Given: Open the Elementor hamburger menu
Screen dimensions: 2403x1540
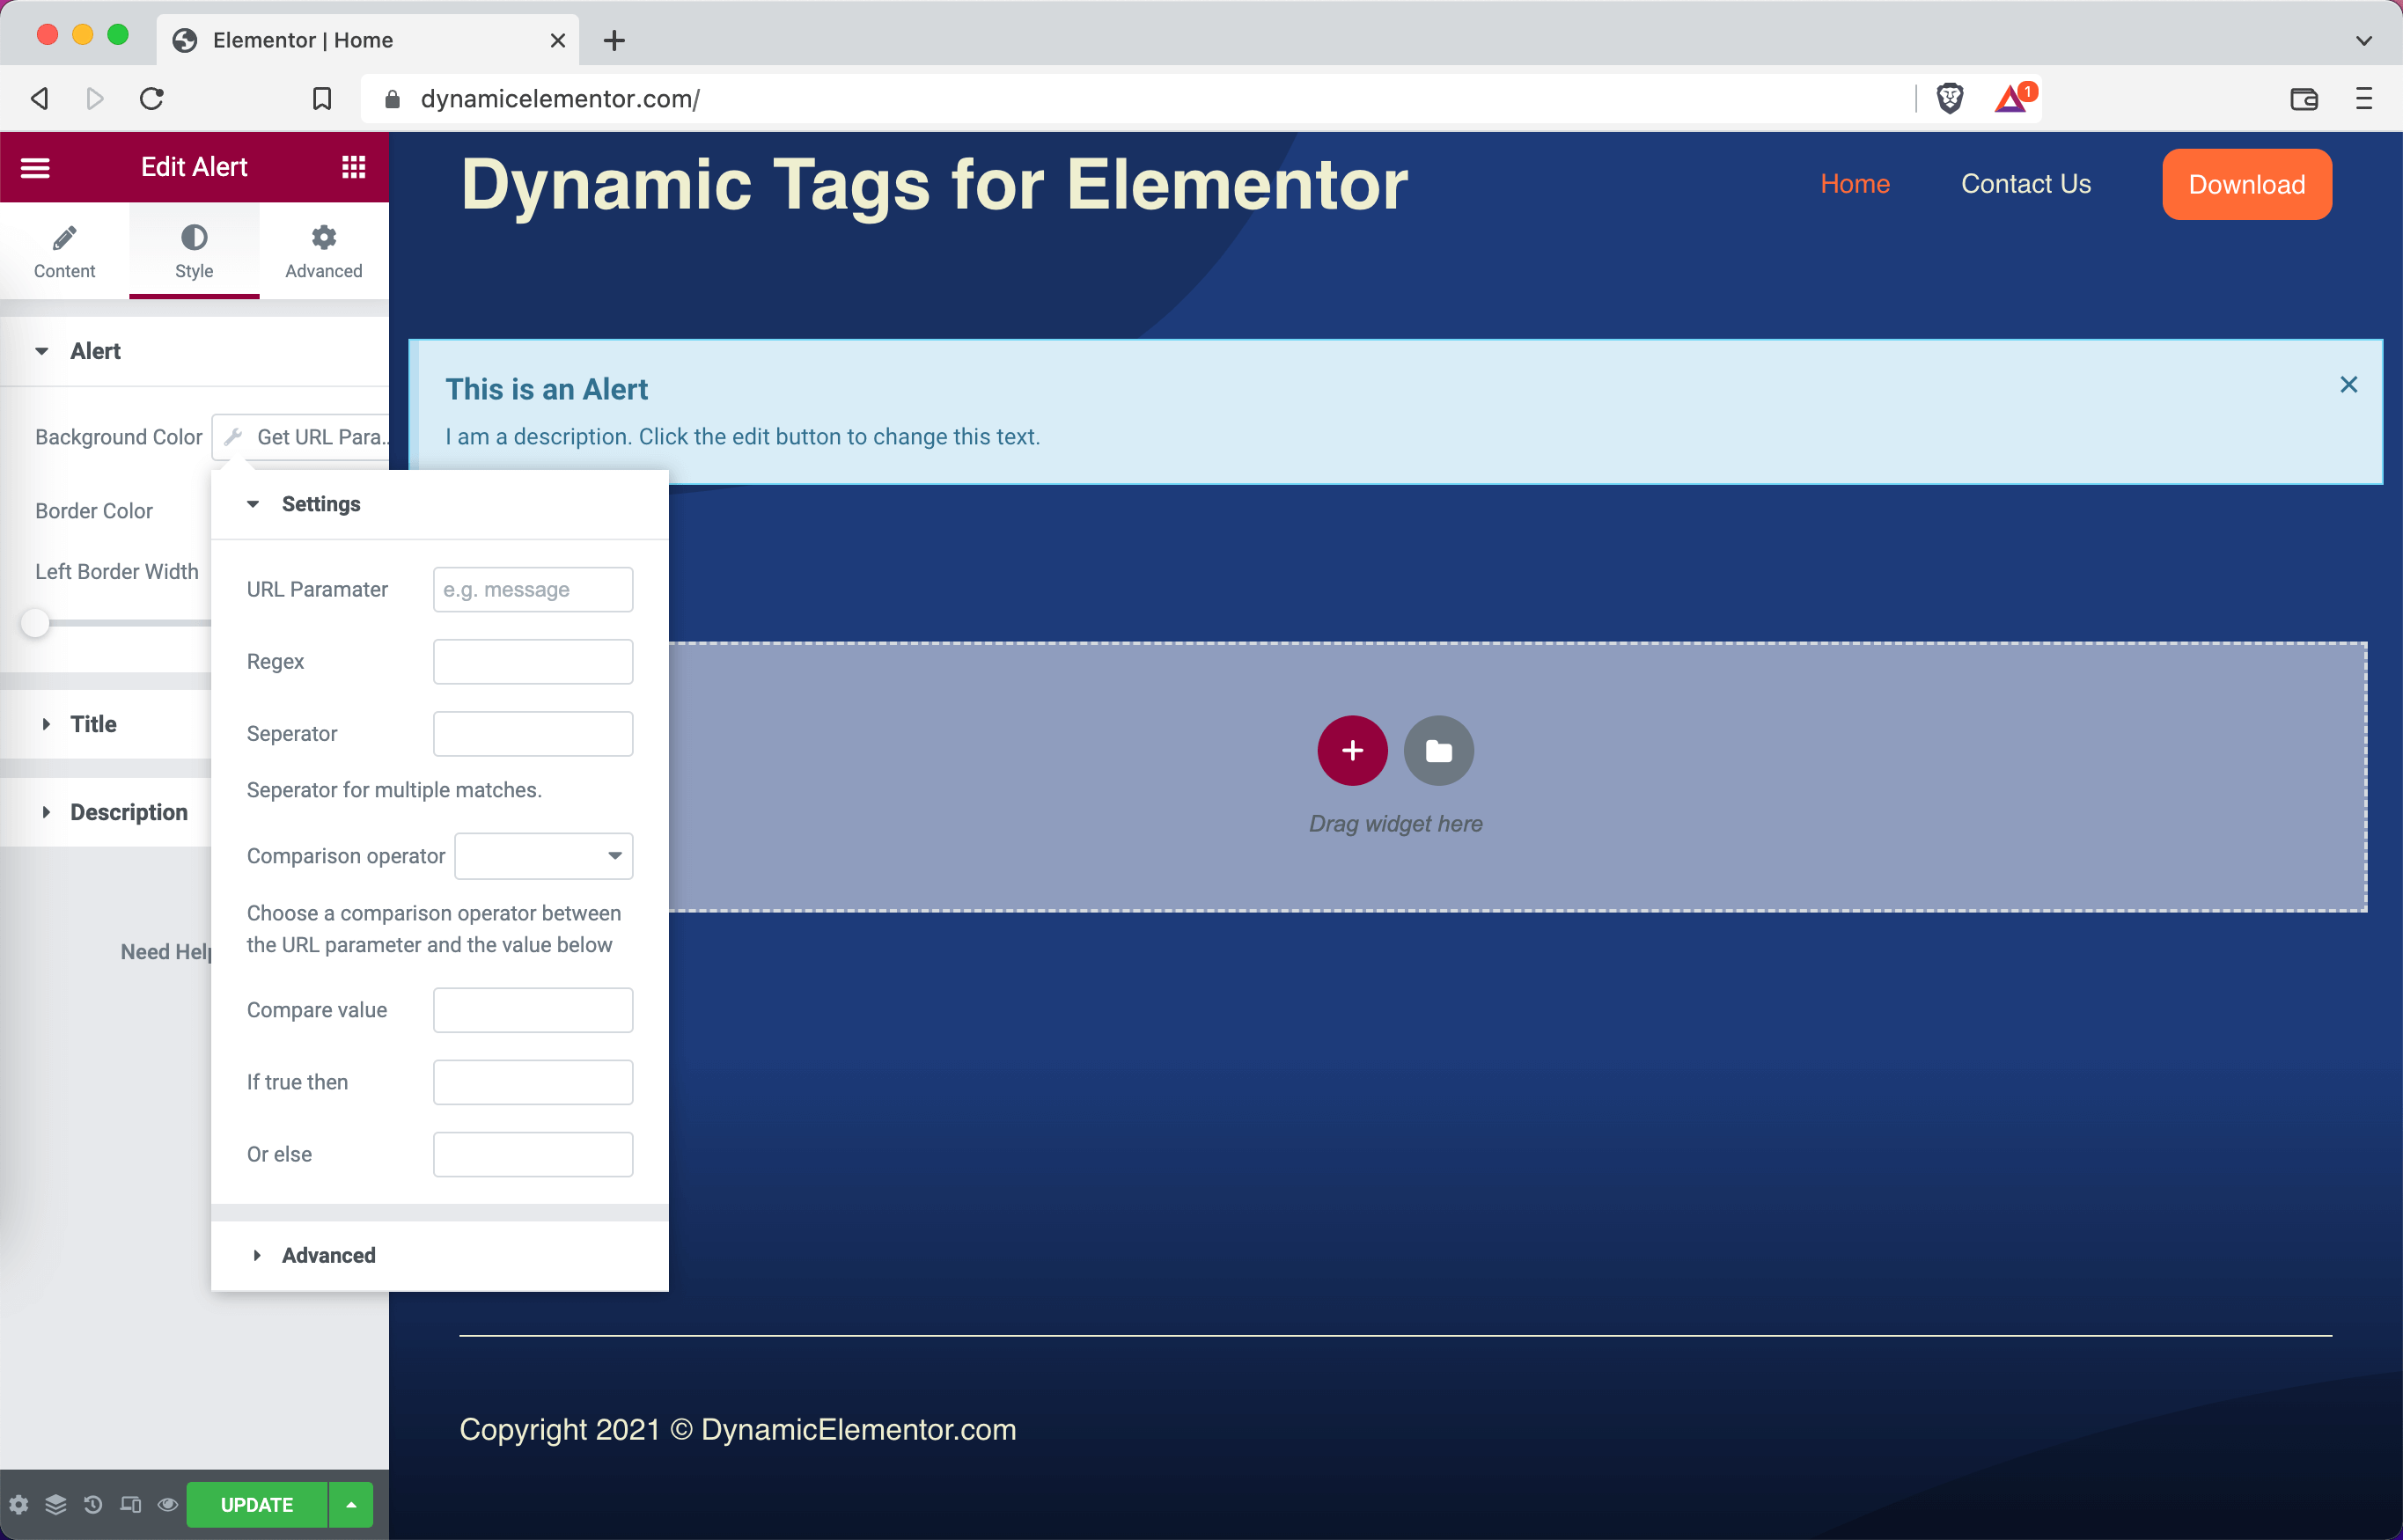Looking at the screenshot, I should click(35, 167).
